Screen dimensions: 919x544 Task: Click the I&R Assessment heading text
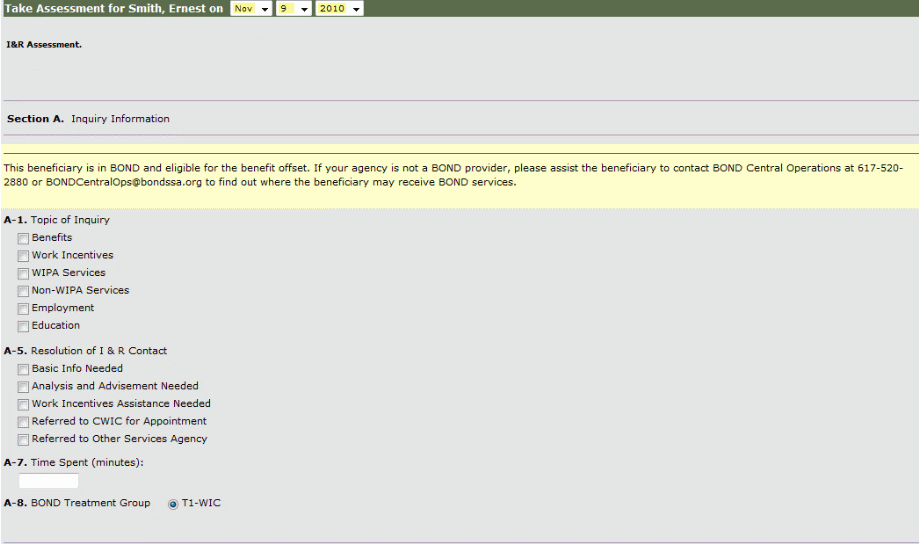coord(44,45)
